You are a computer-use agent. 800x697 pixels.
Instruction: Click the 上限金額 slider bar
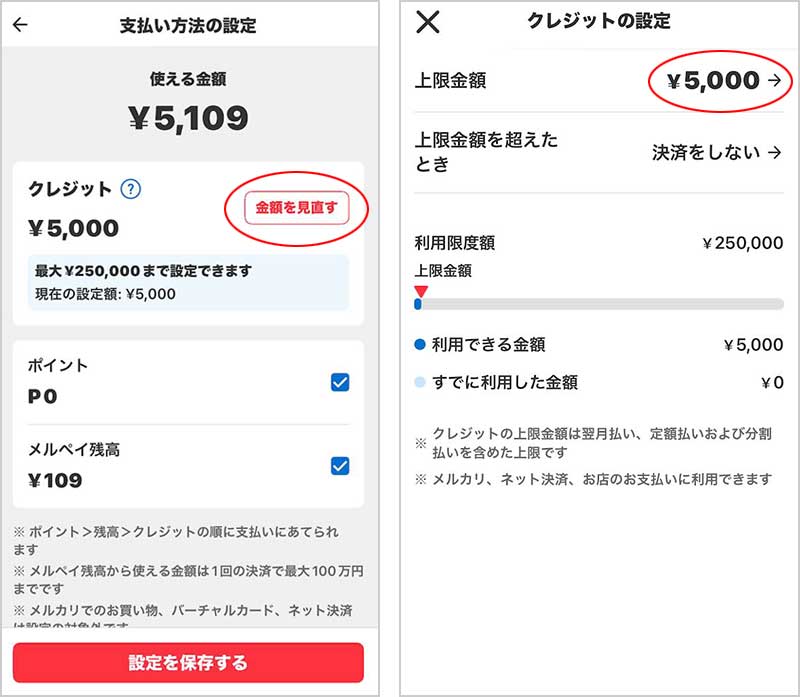(x=599, y=304)
